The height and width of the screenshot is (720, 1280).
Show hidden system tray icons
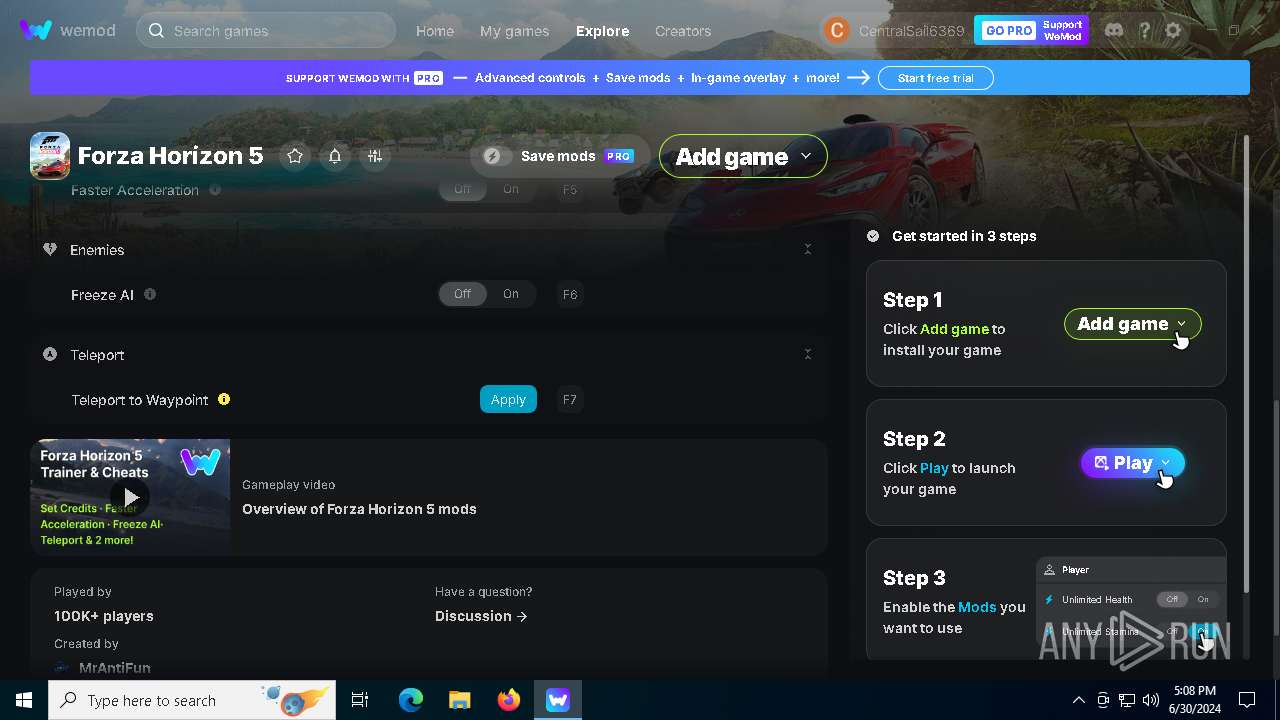(1078, 700)
